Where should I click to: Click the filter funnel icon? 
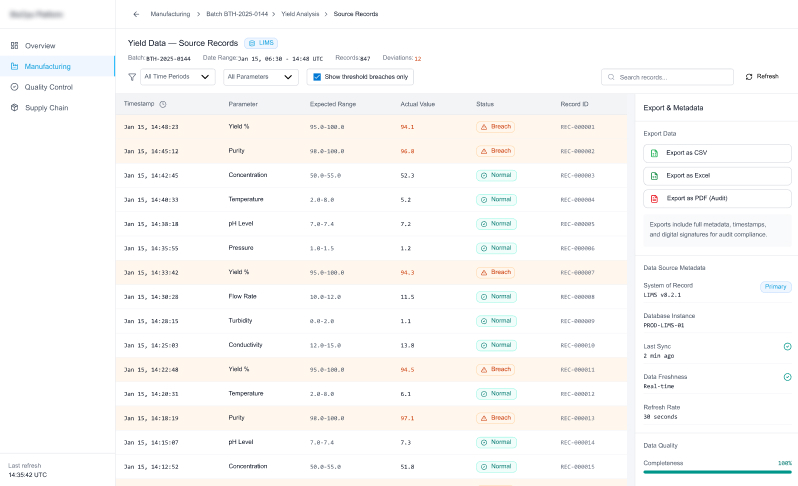tap(132, 77)
